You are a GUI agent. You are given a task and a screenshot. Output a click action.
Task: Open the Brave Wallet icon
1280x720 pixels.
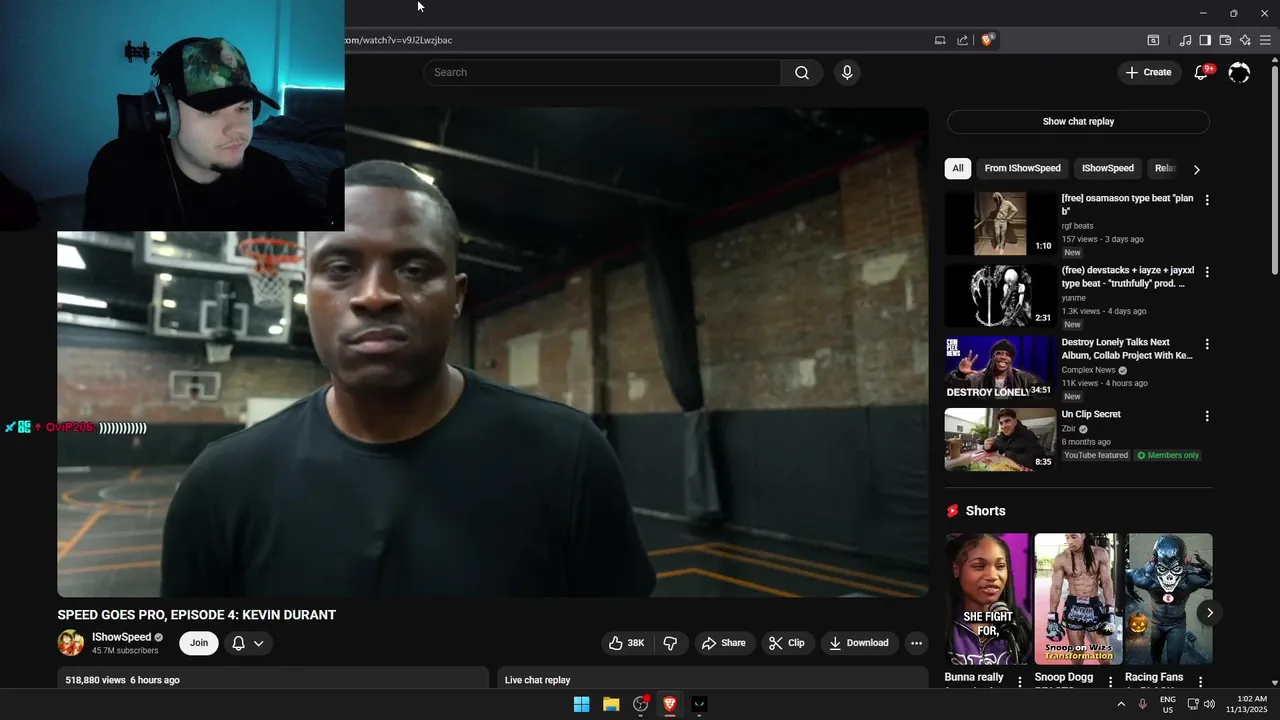[1225, 40]
